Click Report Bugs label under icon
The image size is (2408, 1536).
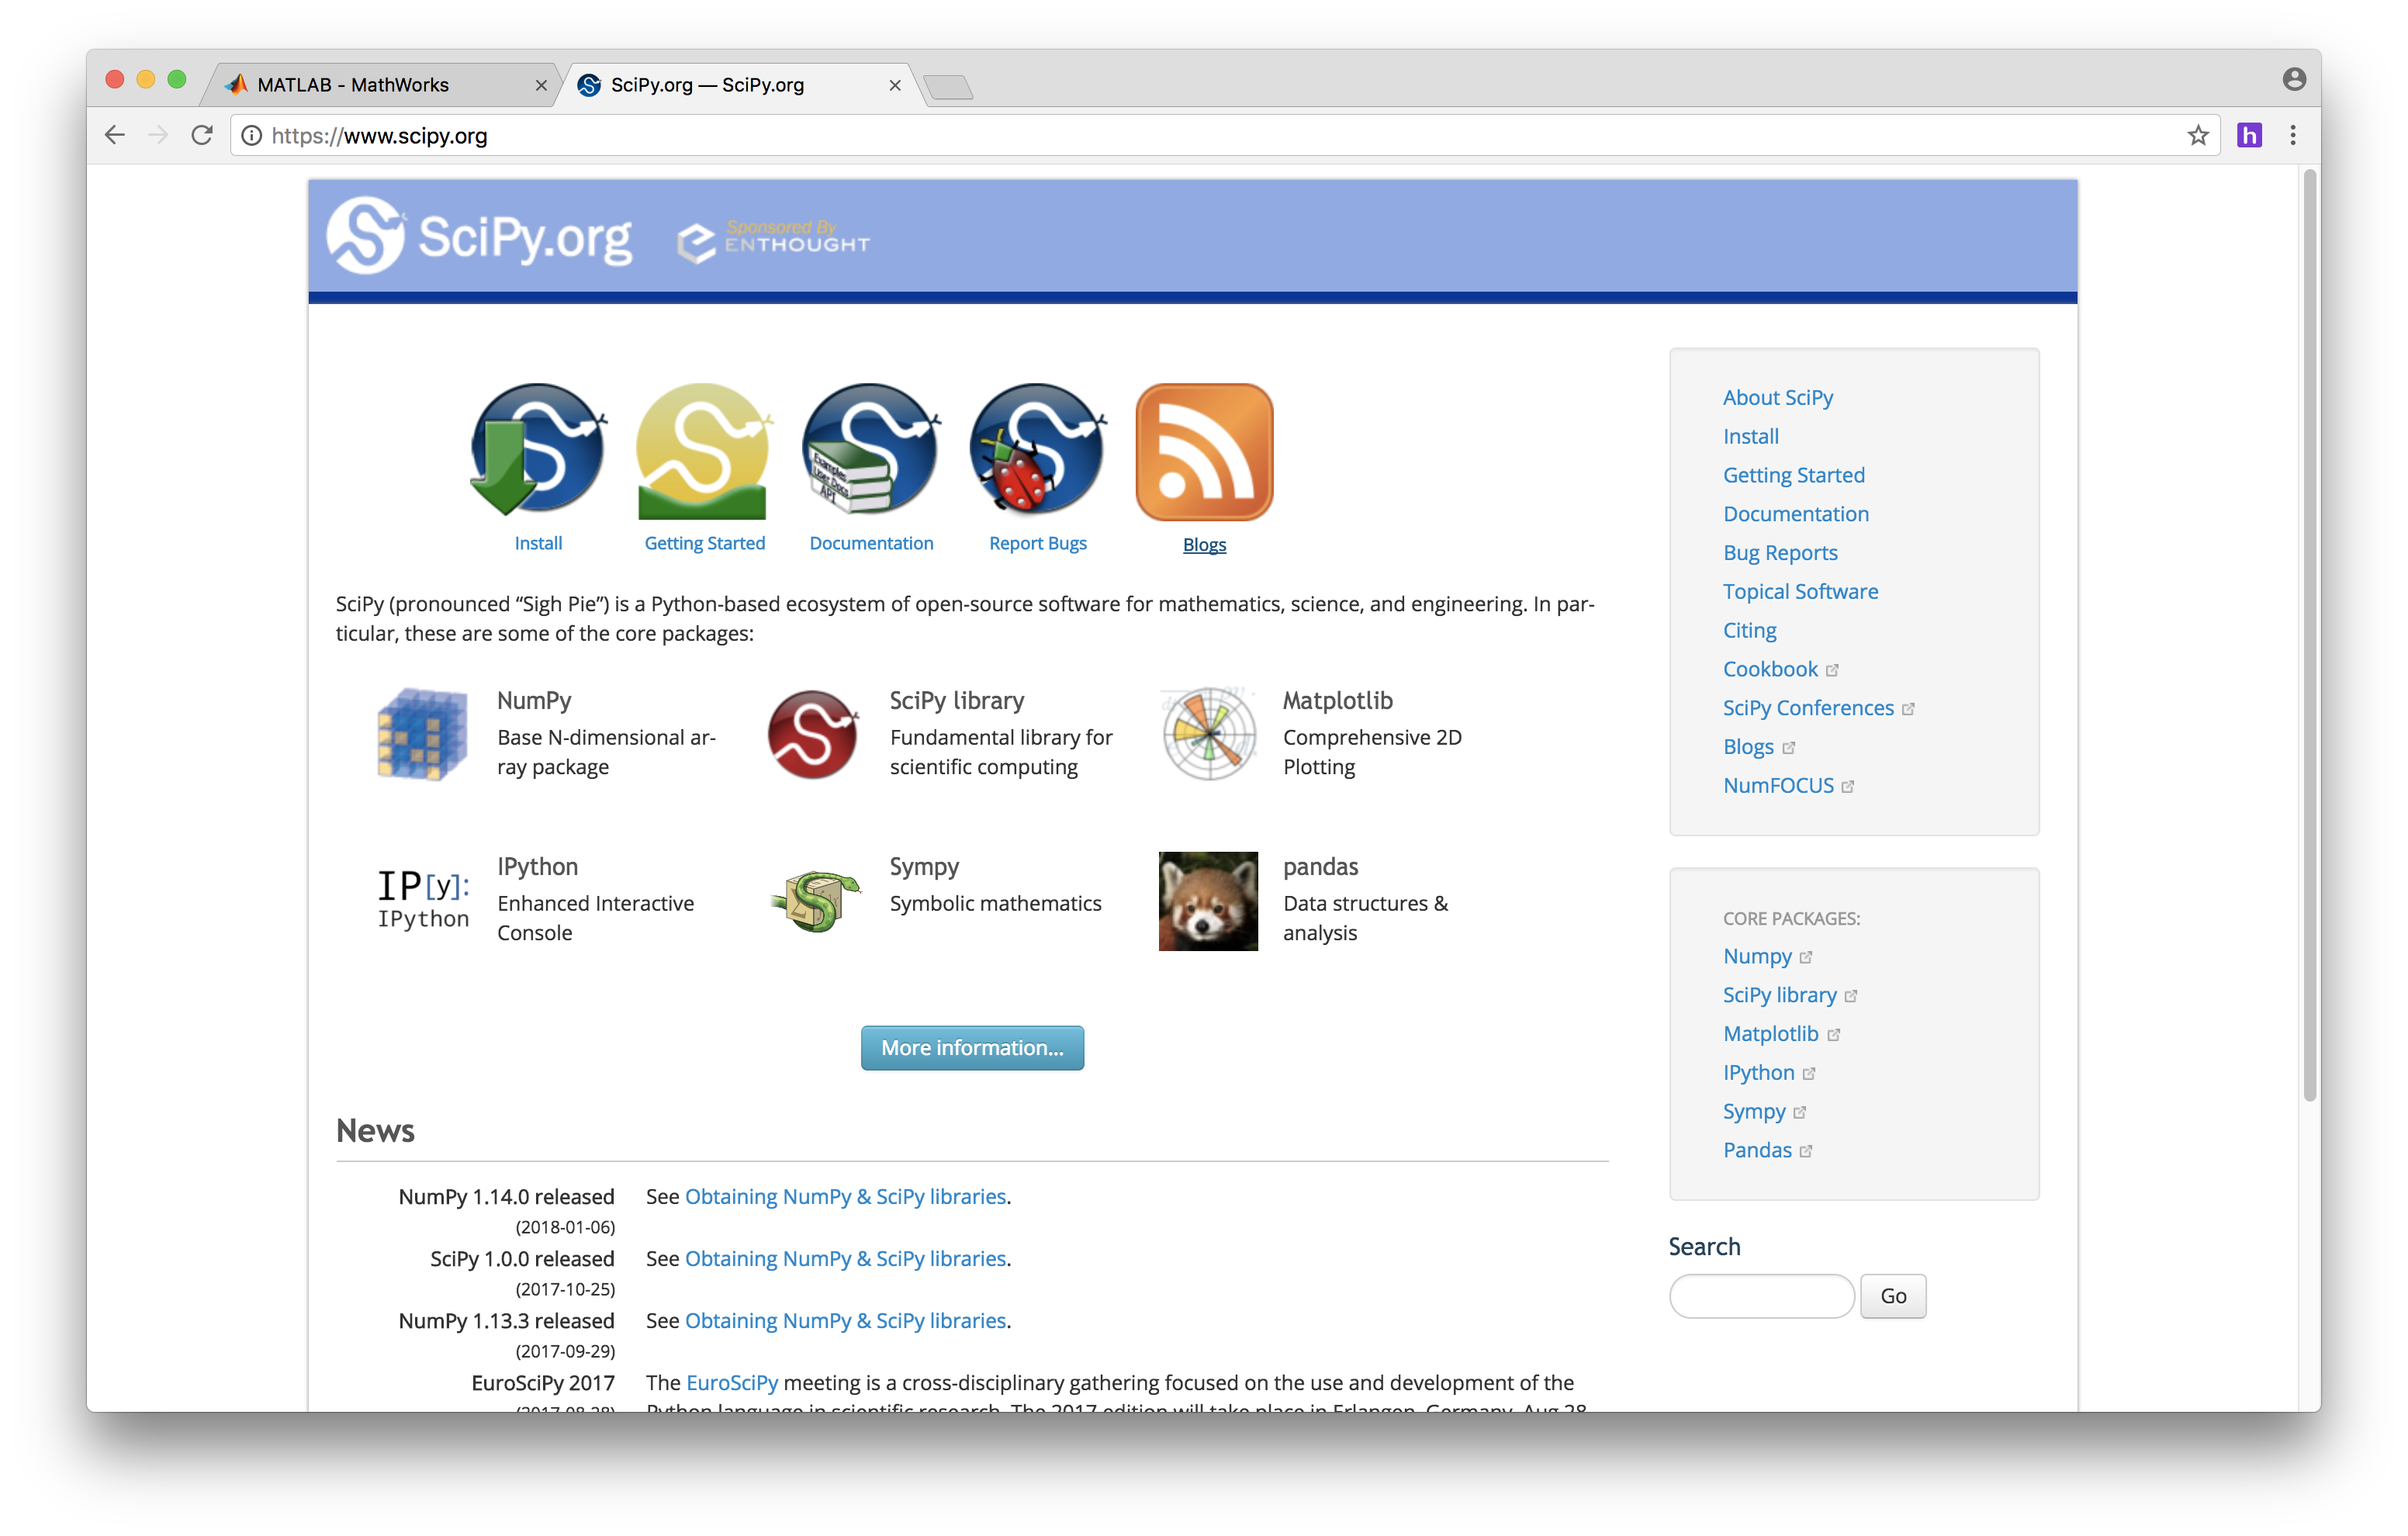pos(1037,543)
